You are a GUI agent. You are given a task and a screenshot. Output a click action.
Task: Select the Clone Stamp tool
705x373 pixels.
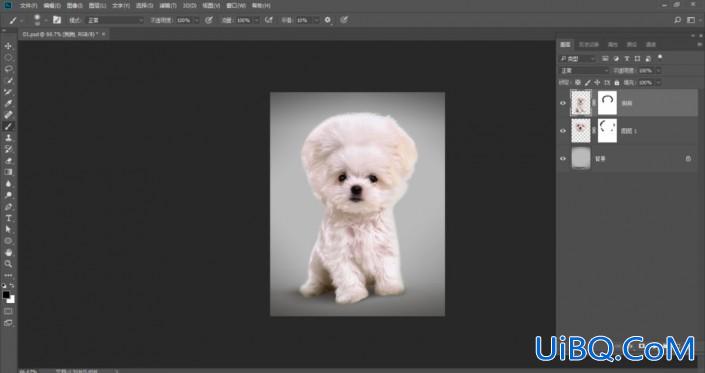pos(8,138)
